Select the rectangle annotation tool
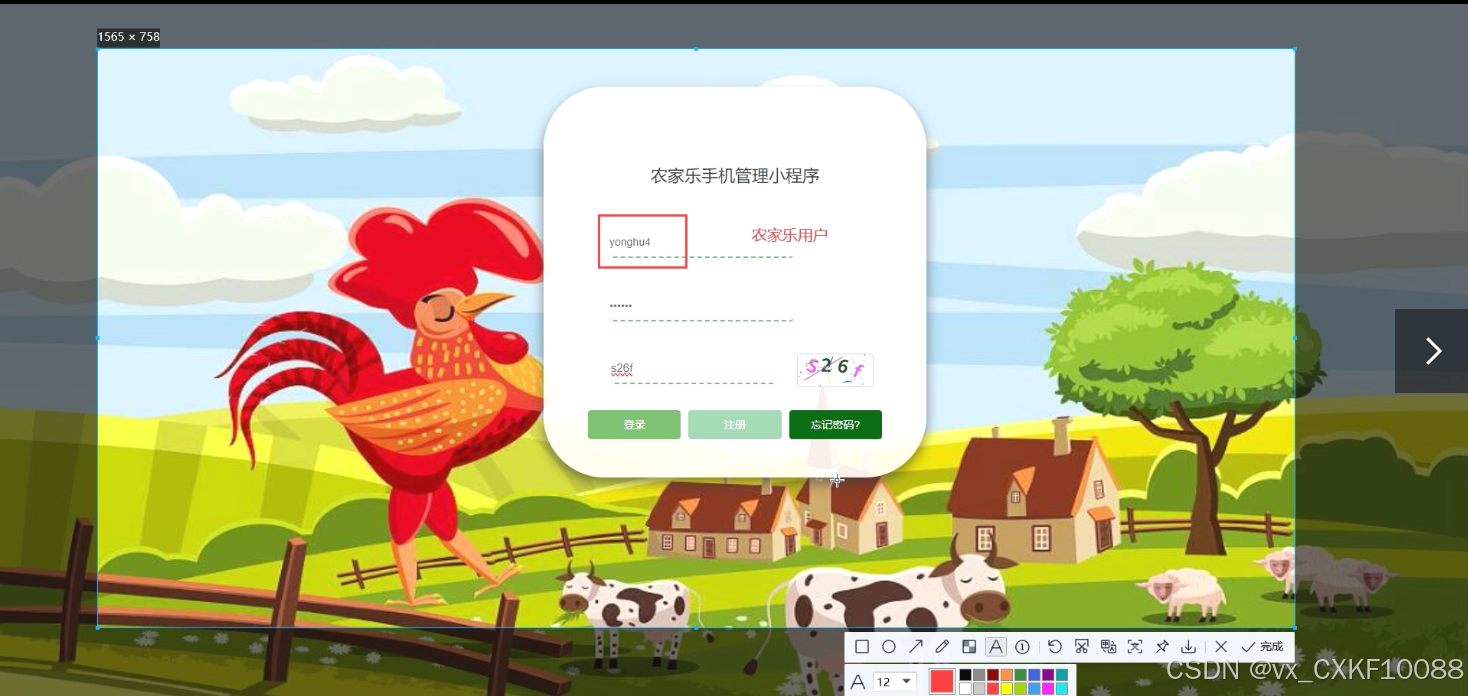Viewport: 1468px width, 696px height. point(862,647)
